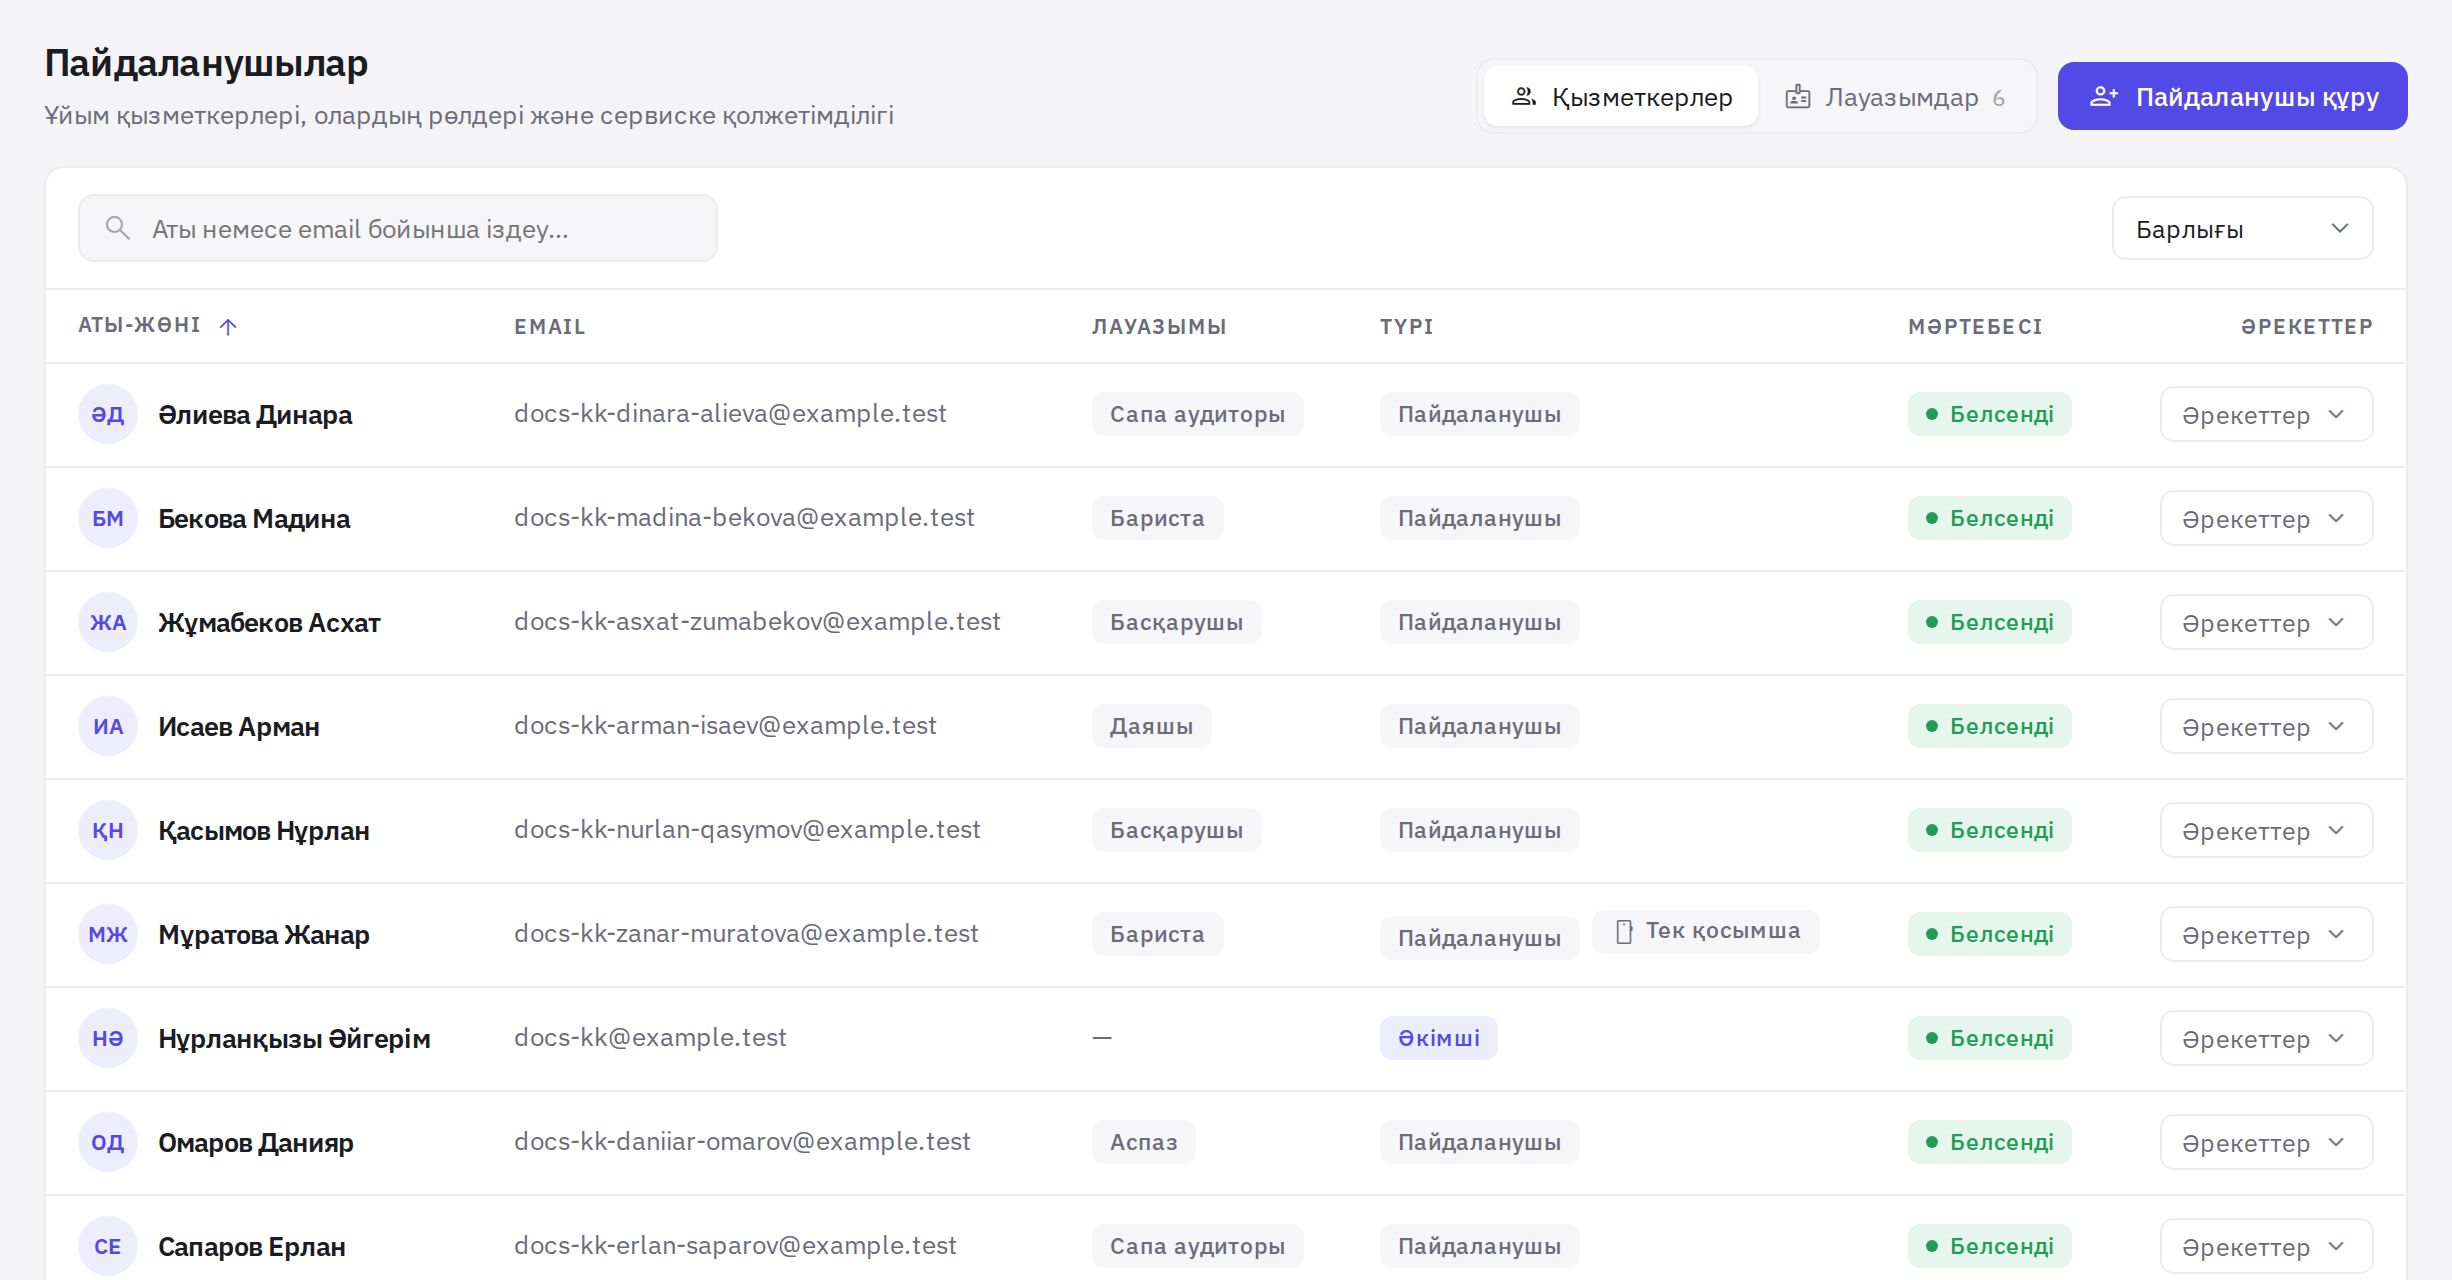2452x1280 pixels.
Task: Sort by the Түрі column header
Action: (x=1406, y=326)
